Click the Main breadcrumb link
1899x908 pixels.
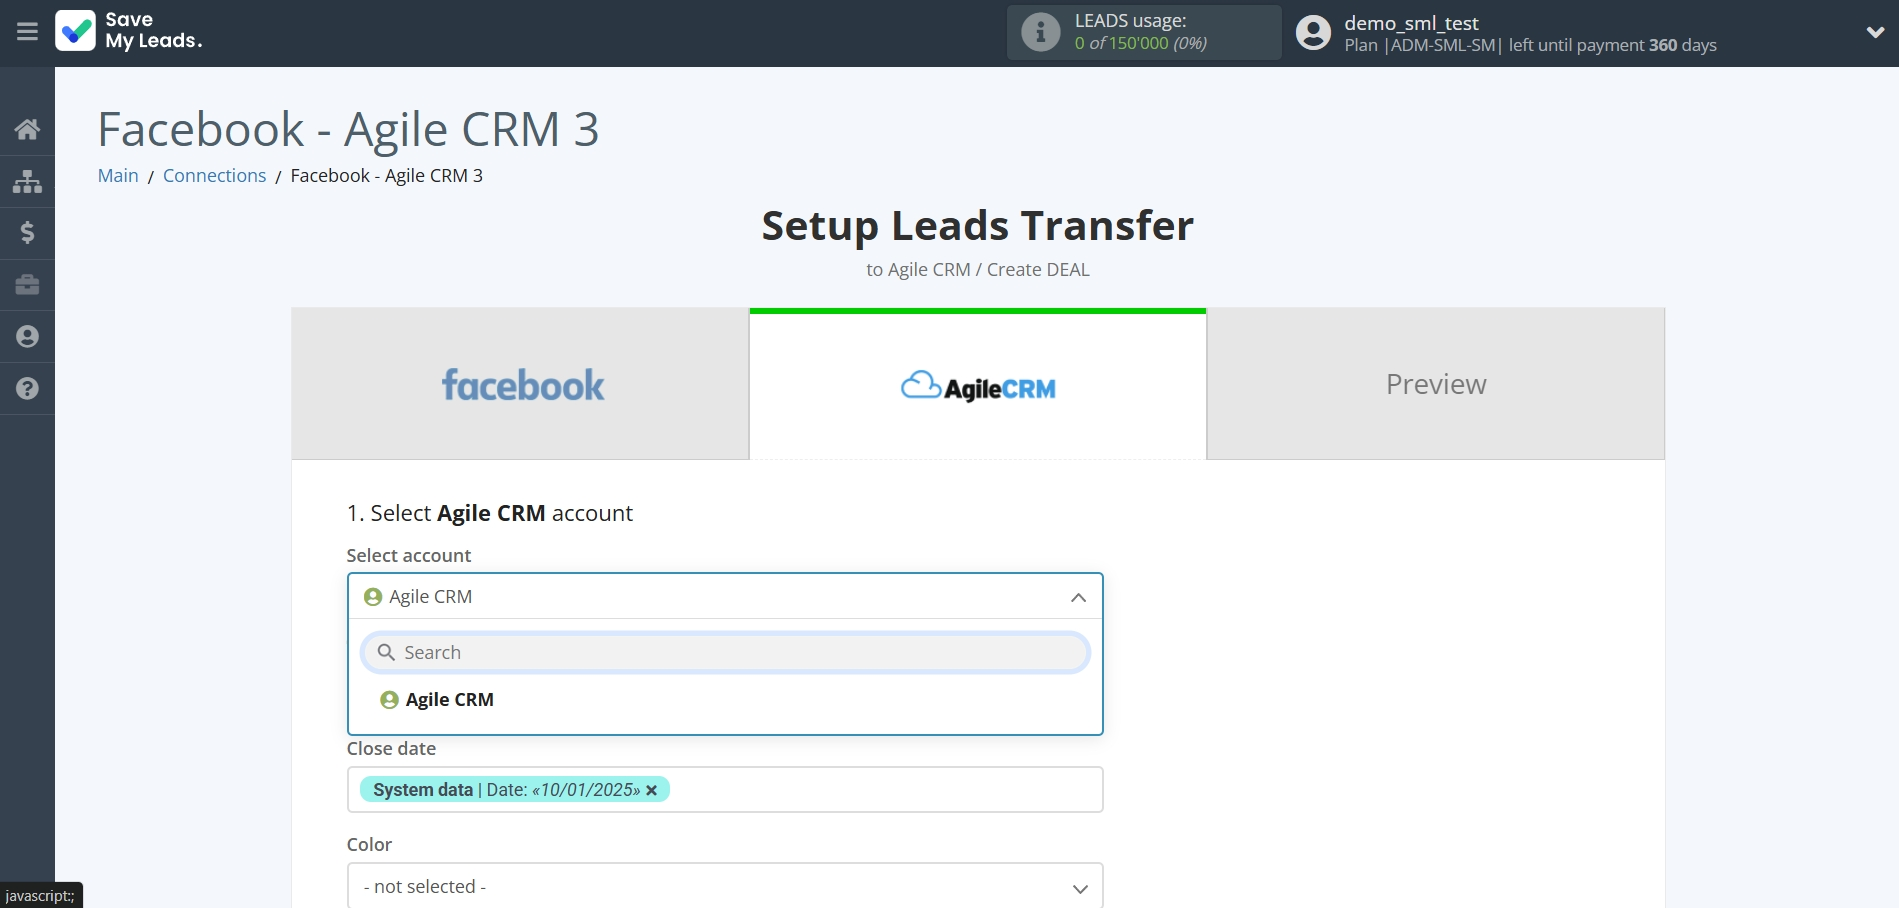coord(118,176)
